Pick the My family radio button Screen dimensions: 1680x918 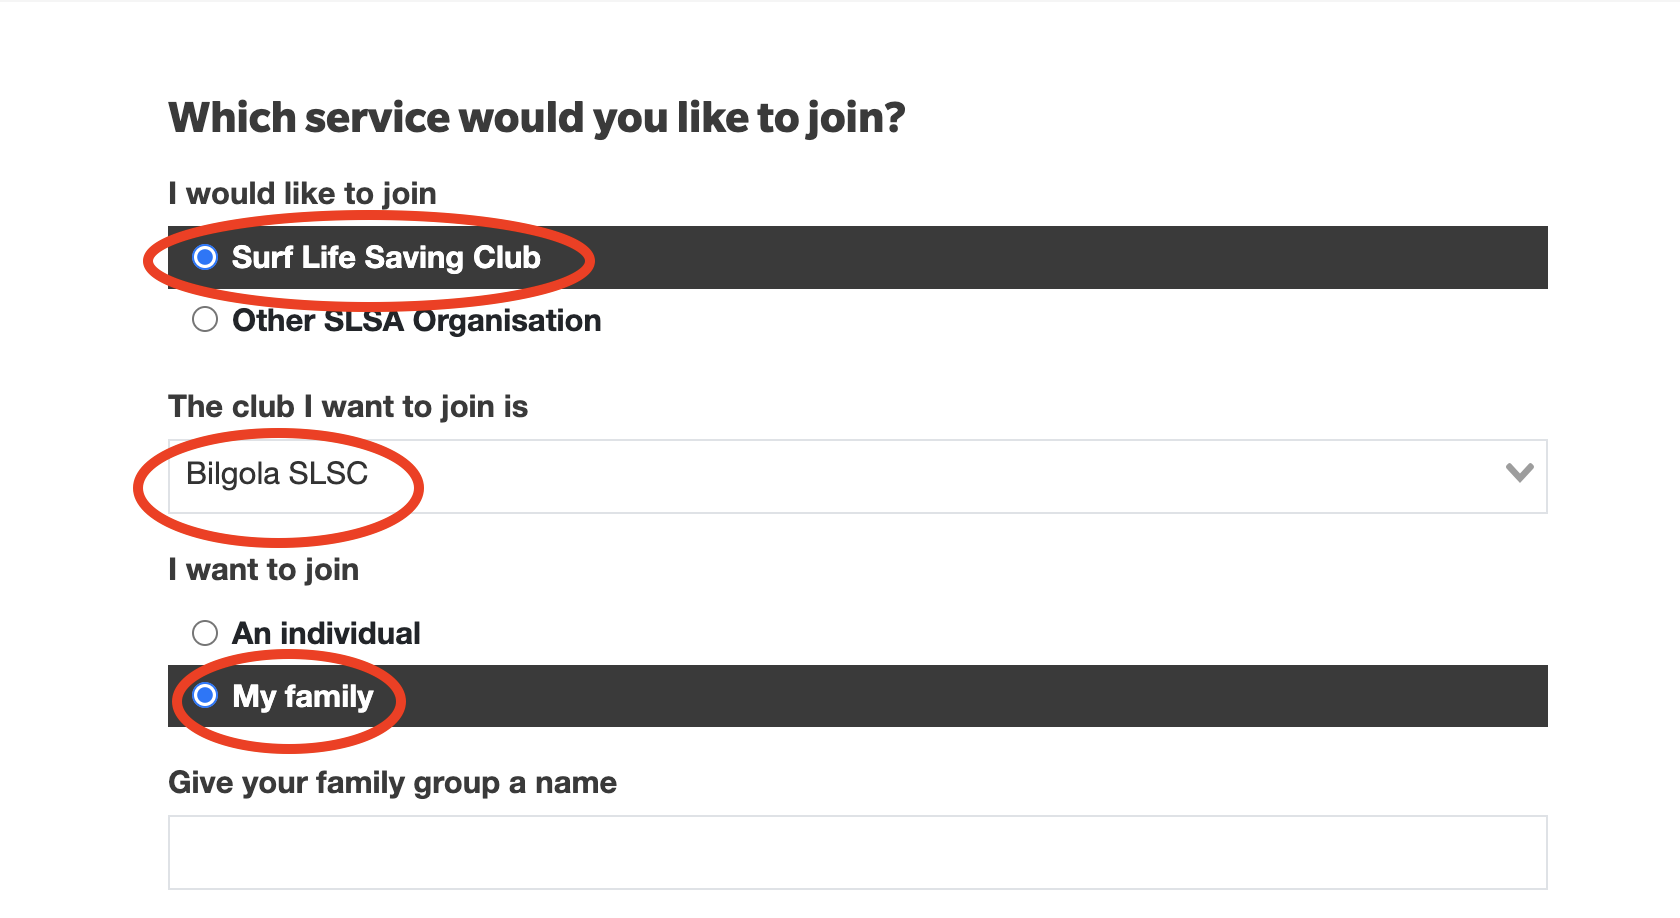pyautogui.click(x=205, y=695)
